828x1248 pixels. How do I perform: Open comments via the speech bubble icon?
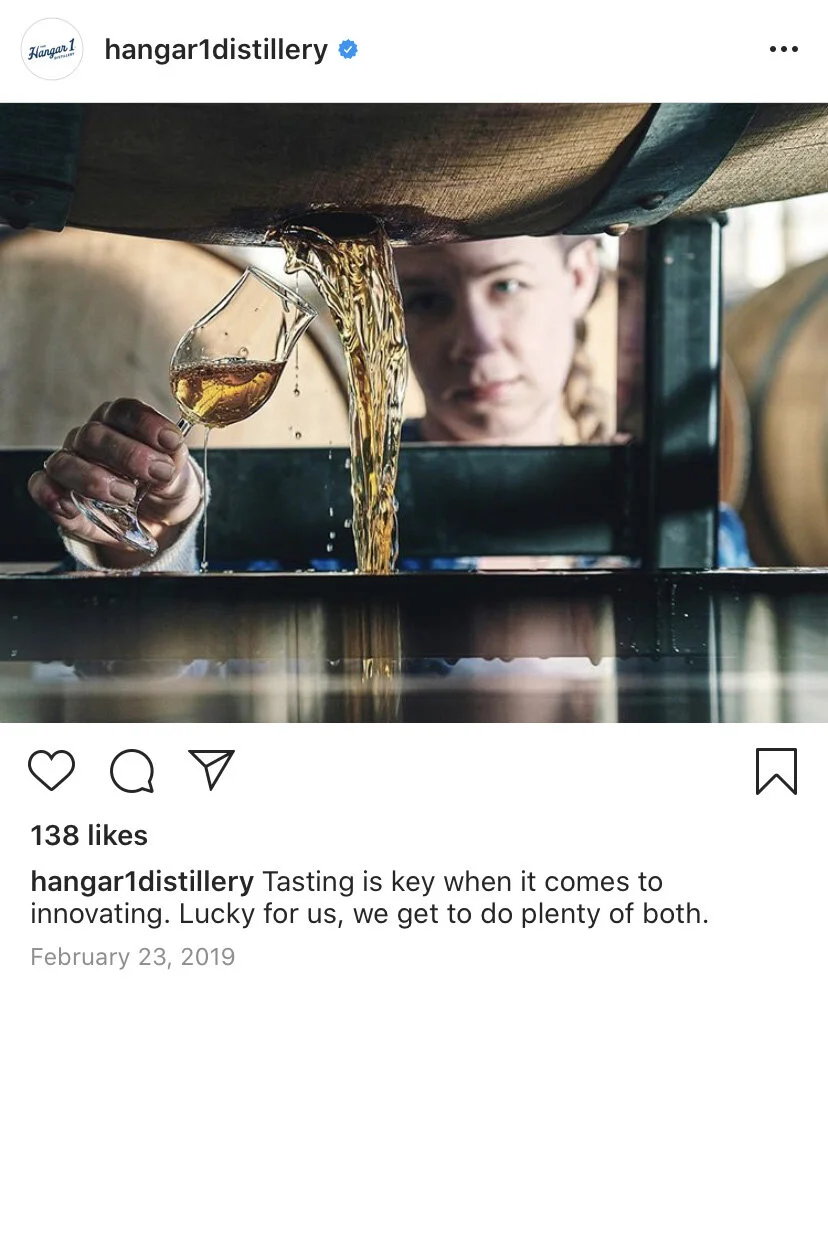(x=132, y=771)
